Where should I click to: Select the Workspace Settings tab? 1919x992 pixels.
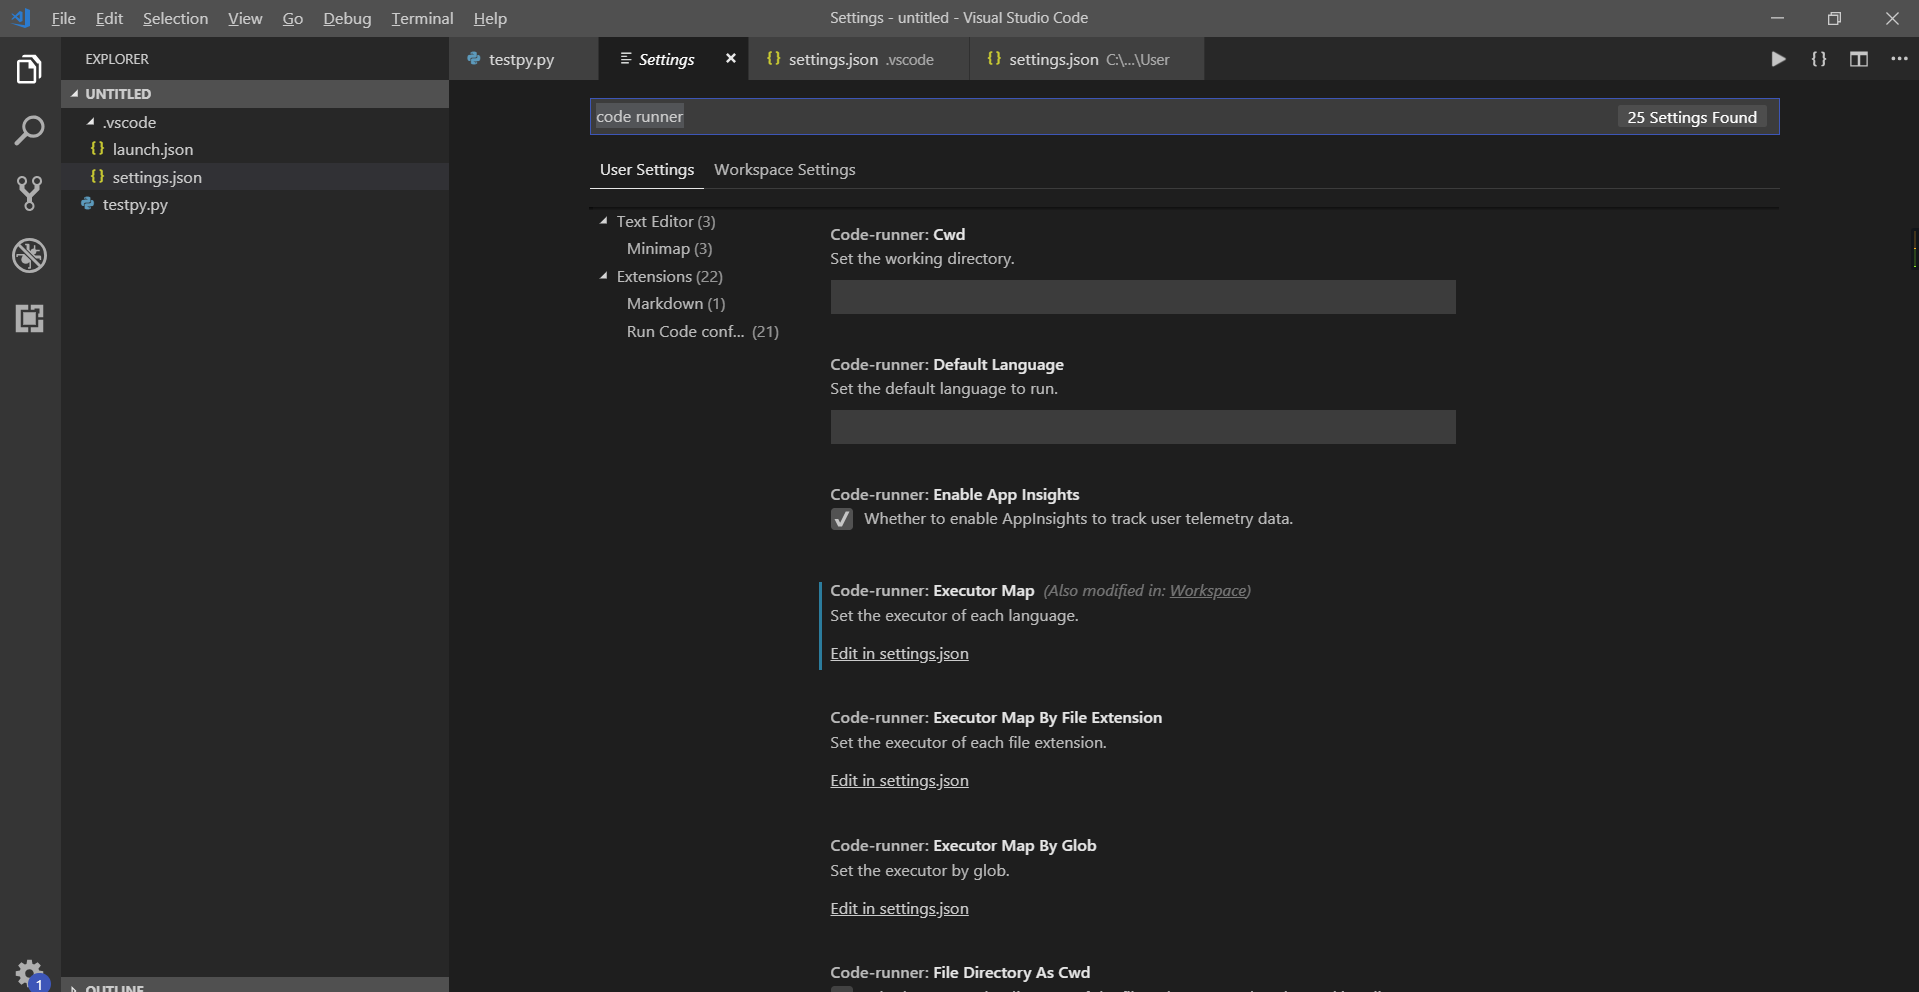coord(785,170)
